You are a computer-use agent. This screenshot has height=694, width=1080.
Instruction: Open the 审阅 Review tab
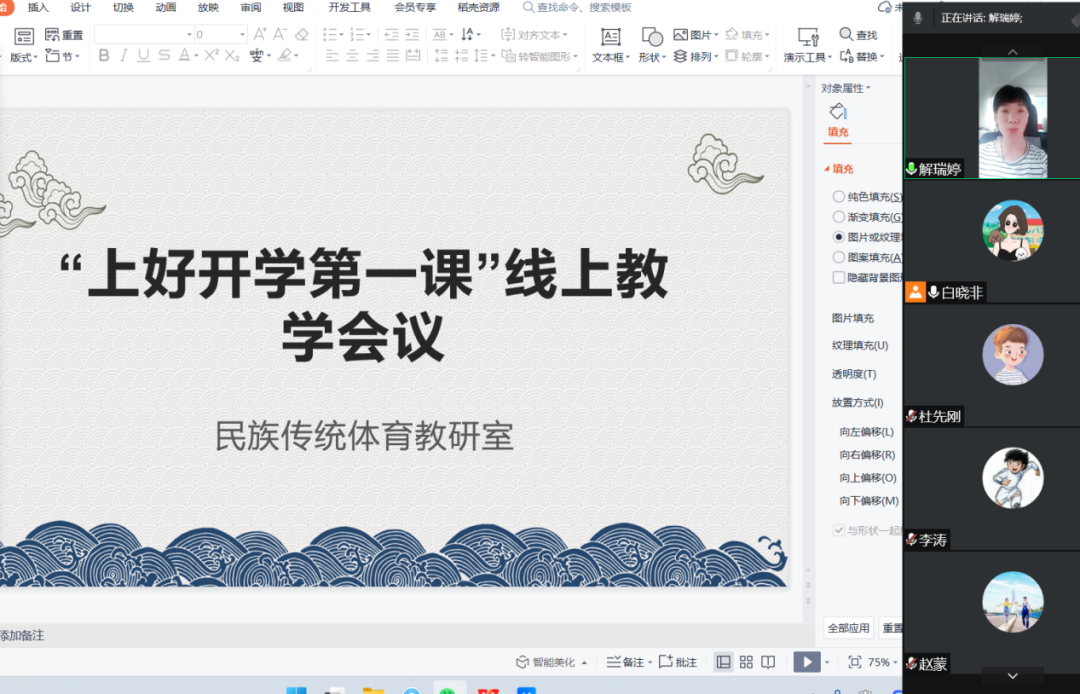[x=251, y=7]
